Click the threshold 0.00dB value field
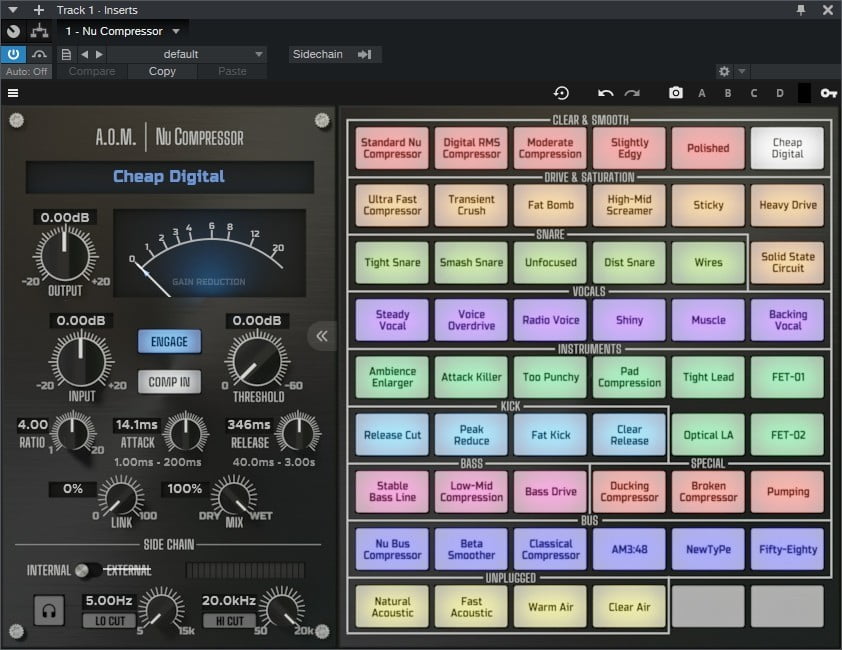842x650 pixels. tap(257, 321)
